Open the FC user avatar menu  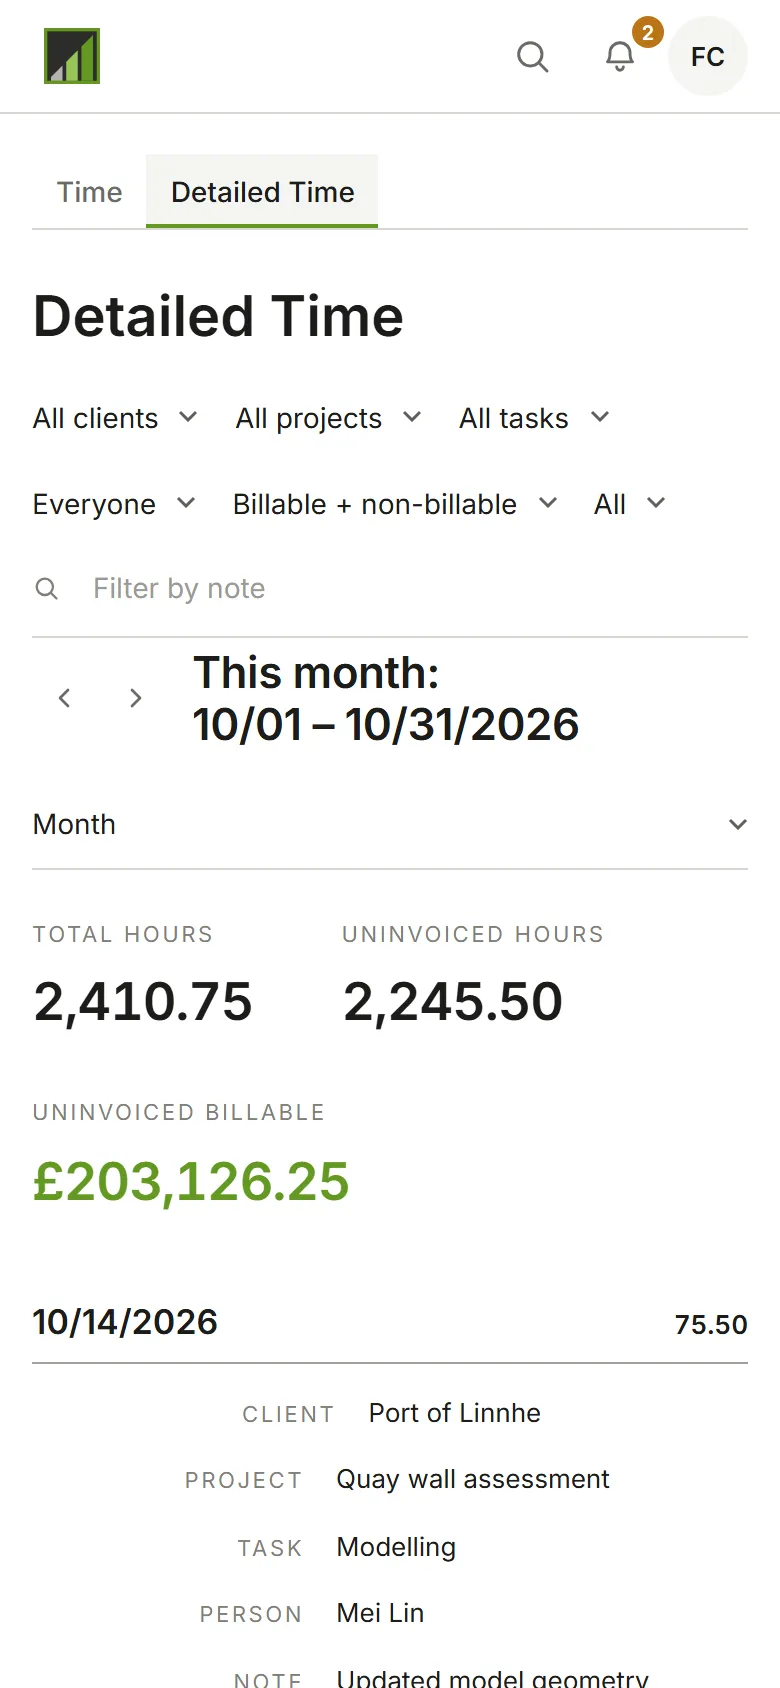tap(708, 57)
